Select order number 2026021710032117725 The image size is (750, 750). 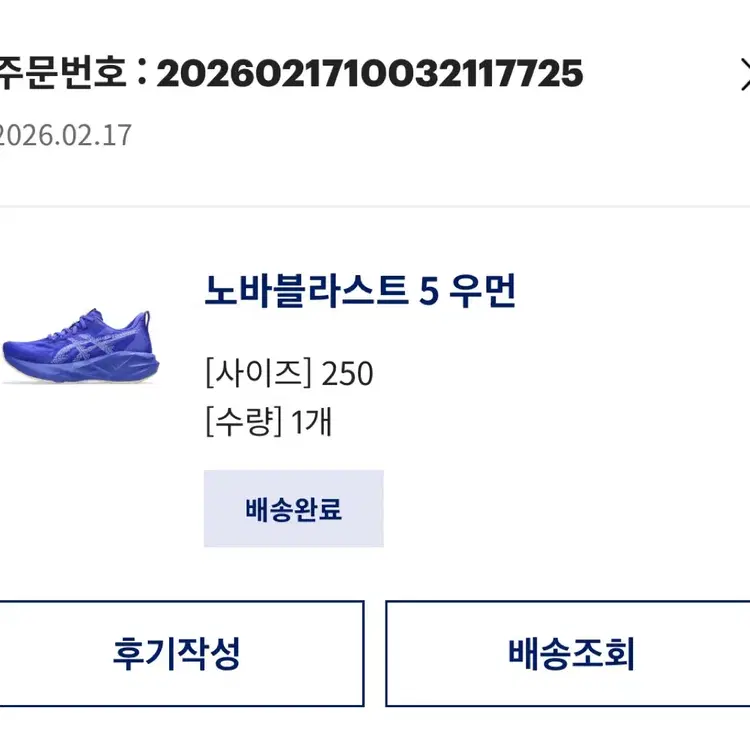369,73
